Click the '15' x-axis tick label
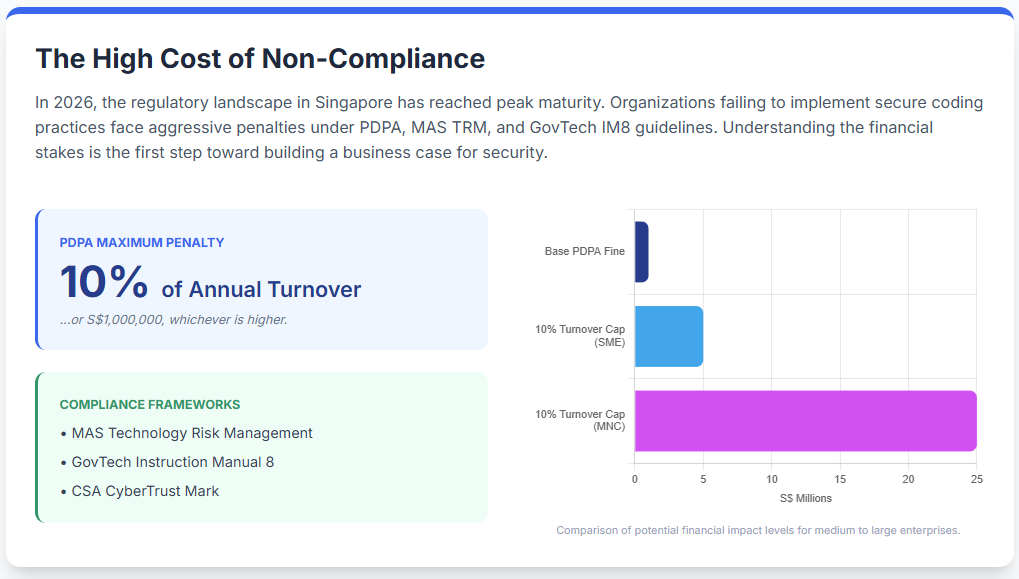1019x579 pixels. pos(840,480)
